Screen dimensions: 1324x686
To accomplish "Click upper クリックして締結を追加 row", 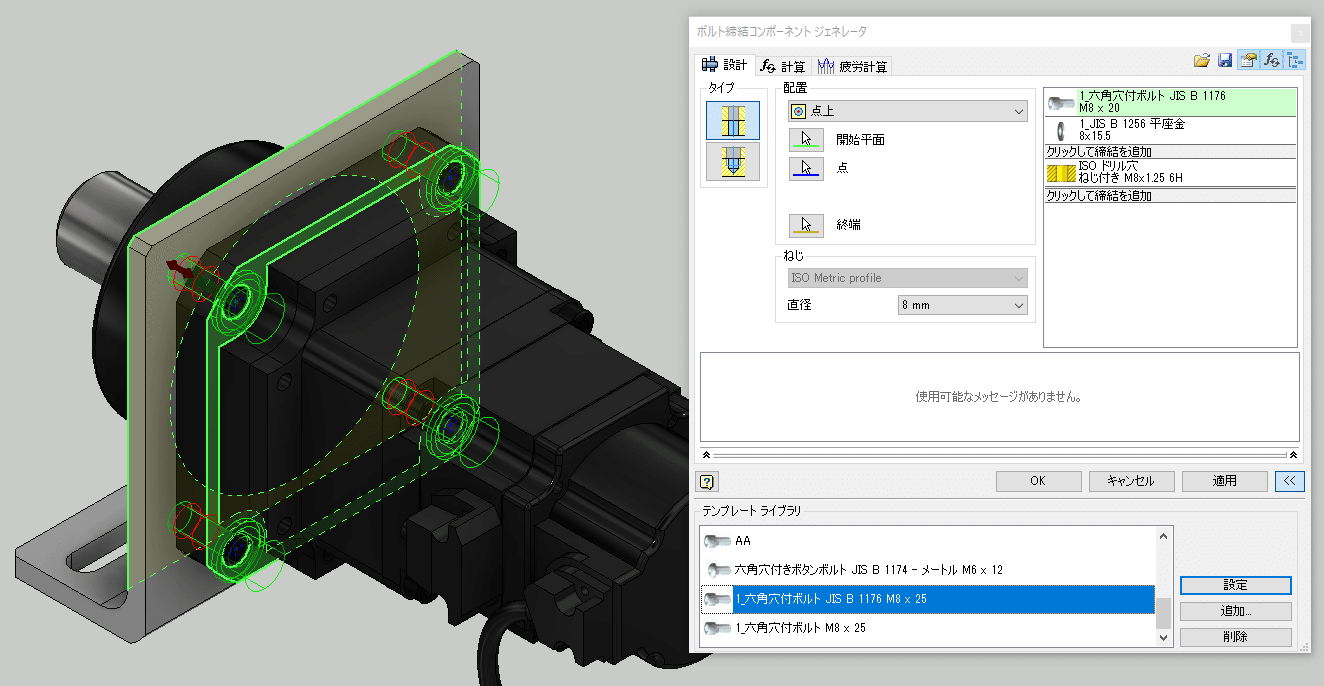I will 1170,151.
